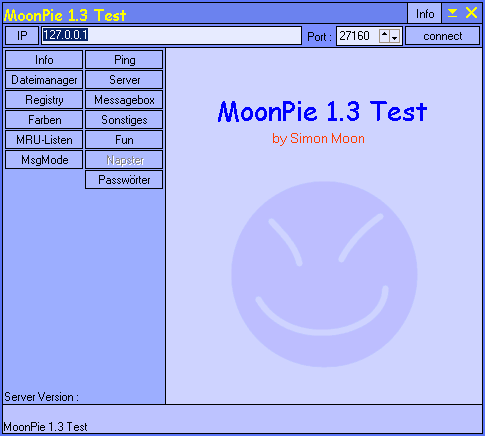The width and height of the screenshot is (485, 436).
Task: Open the Info button in title bar
Action: click(x=425, y=14)
